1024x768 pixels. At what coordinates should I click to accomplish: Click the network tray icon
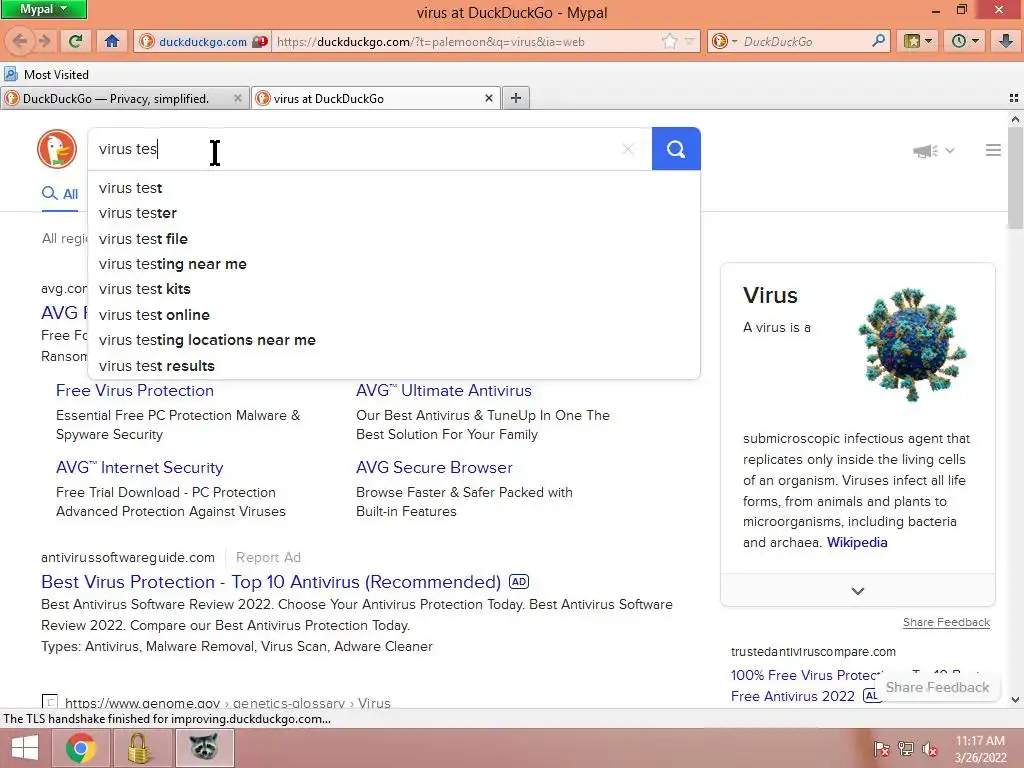pos(905,749)
